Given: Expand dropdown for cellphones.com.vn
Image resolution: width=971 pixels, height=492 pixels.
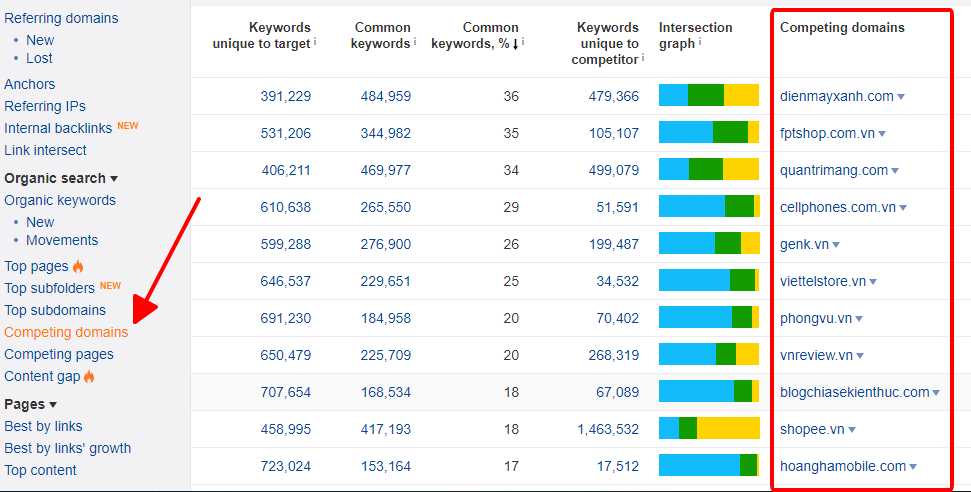Looking at the screenshot, I should tap(903, 208).
